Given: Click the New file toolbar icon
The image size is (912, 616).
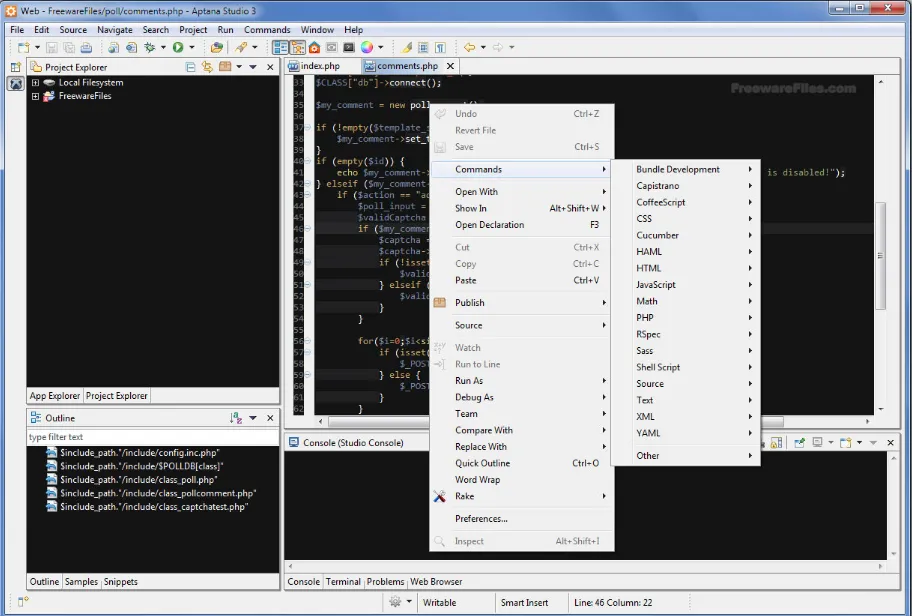Looking at the screenshot, I should [x=23, y=48].
